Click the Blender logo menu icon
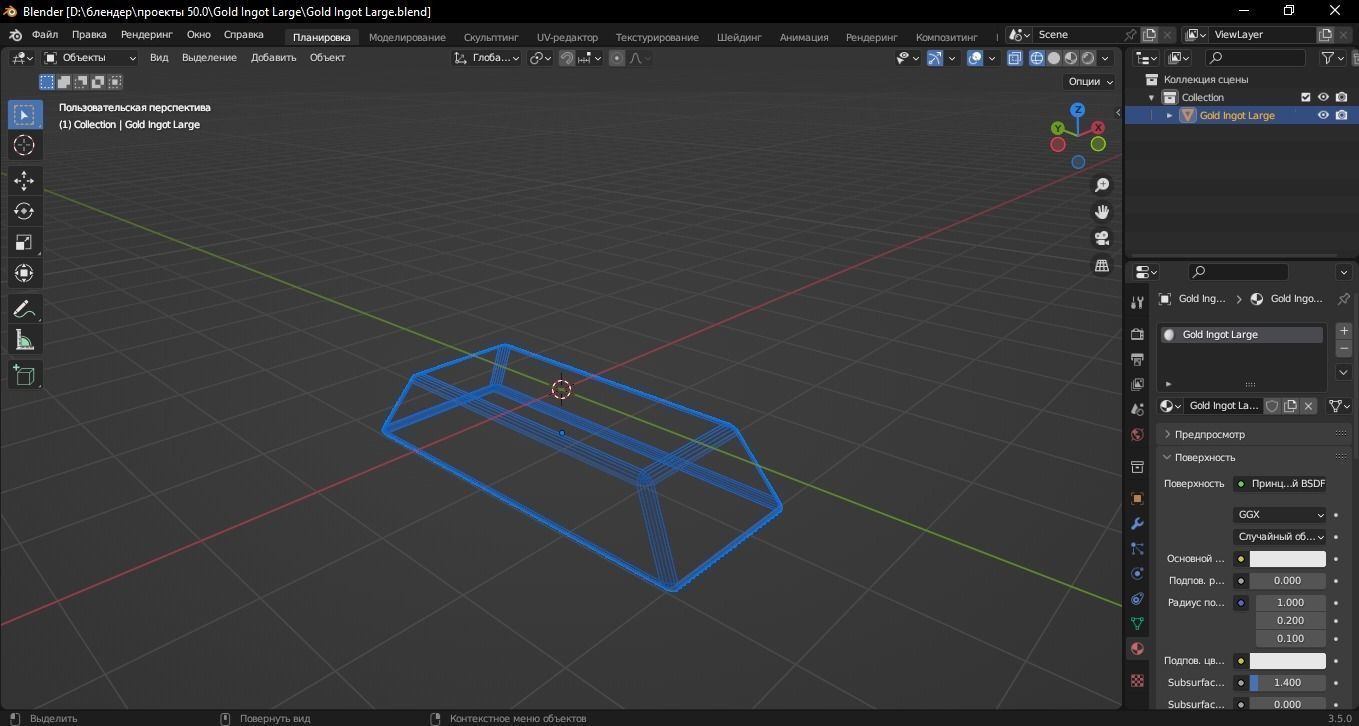Screen dimensions: 1359x726 pyautogui.click(x=15, y=35)
